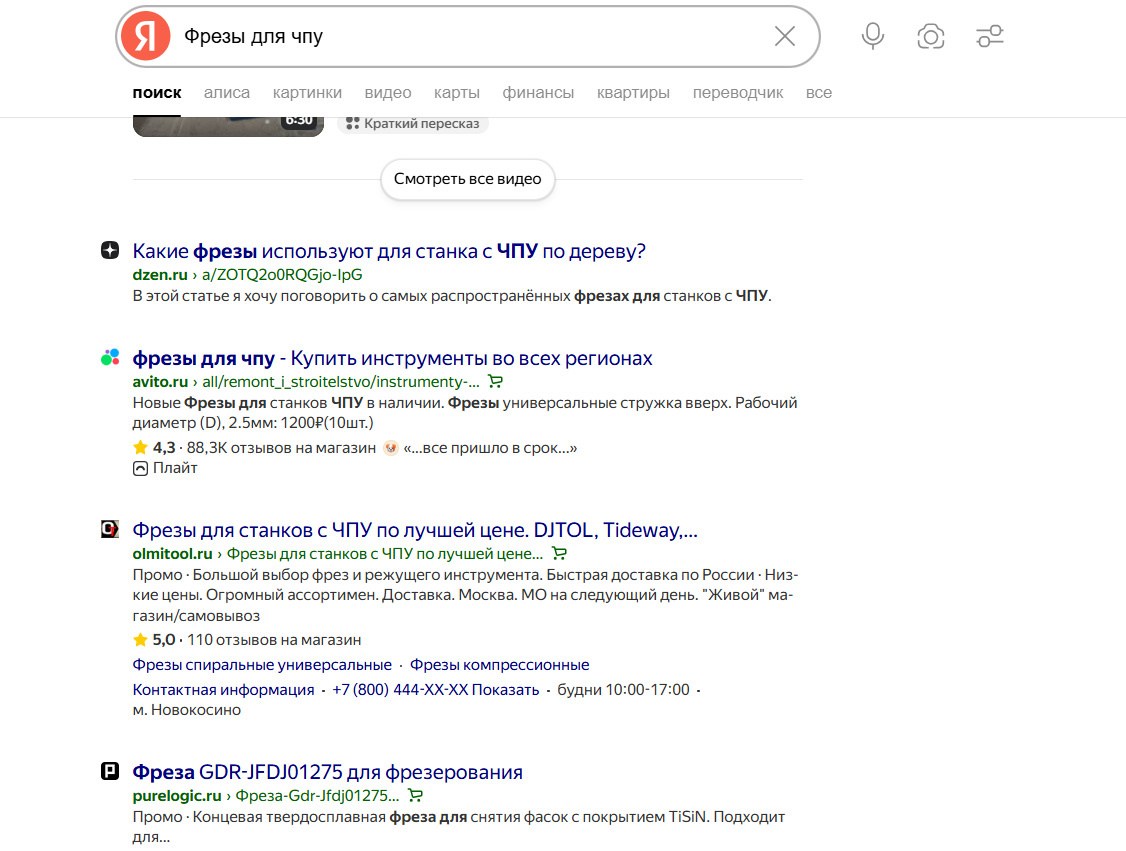Open the olmitool.ru site link
This screenshot has height=851, width=1126.
coord(172,554)
